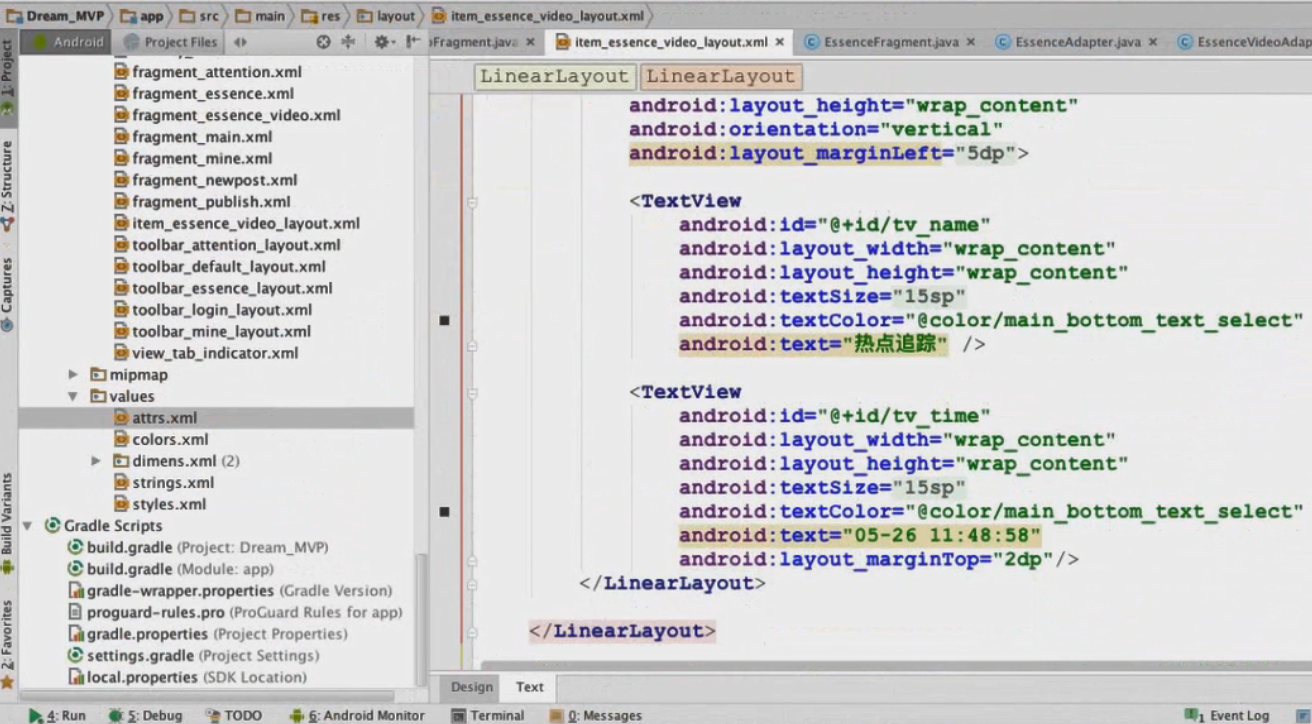Click gutter color swatch beside tv_name textColor

tap(444, 320)
